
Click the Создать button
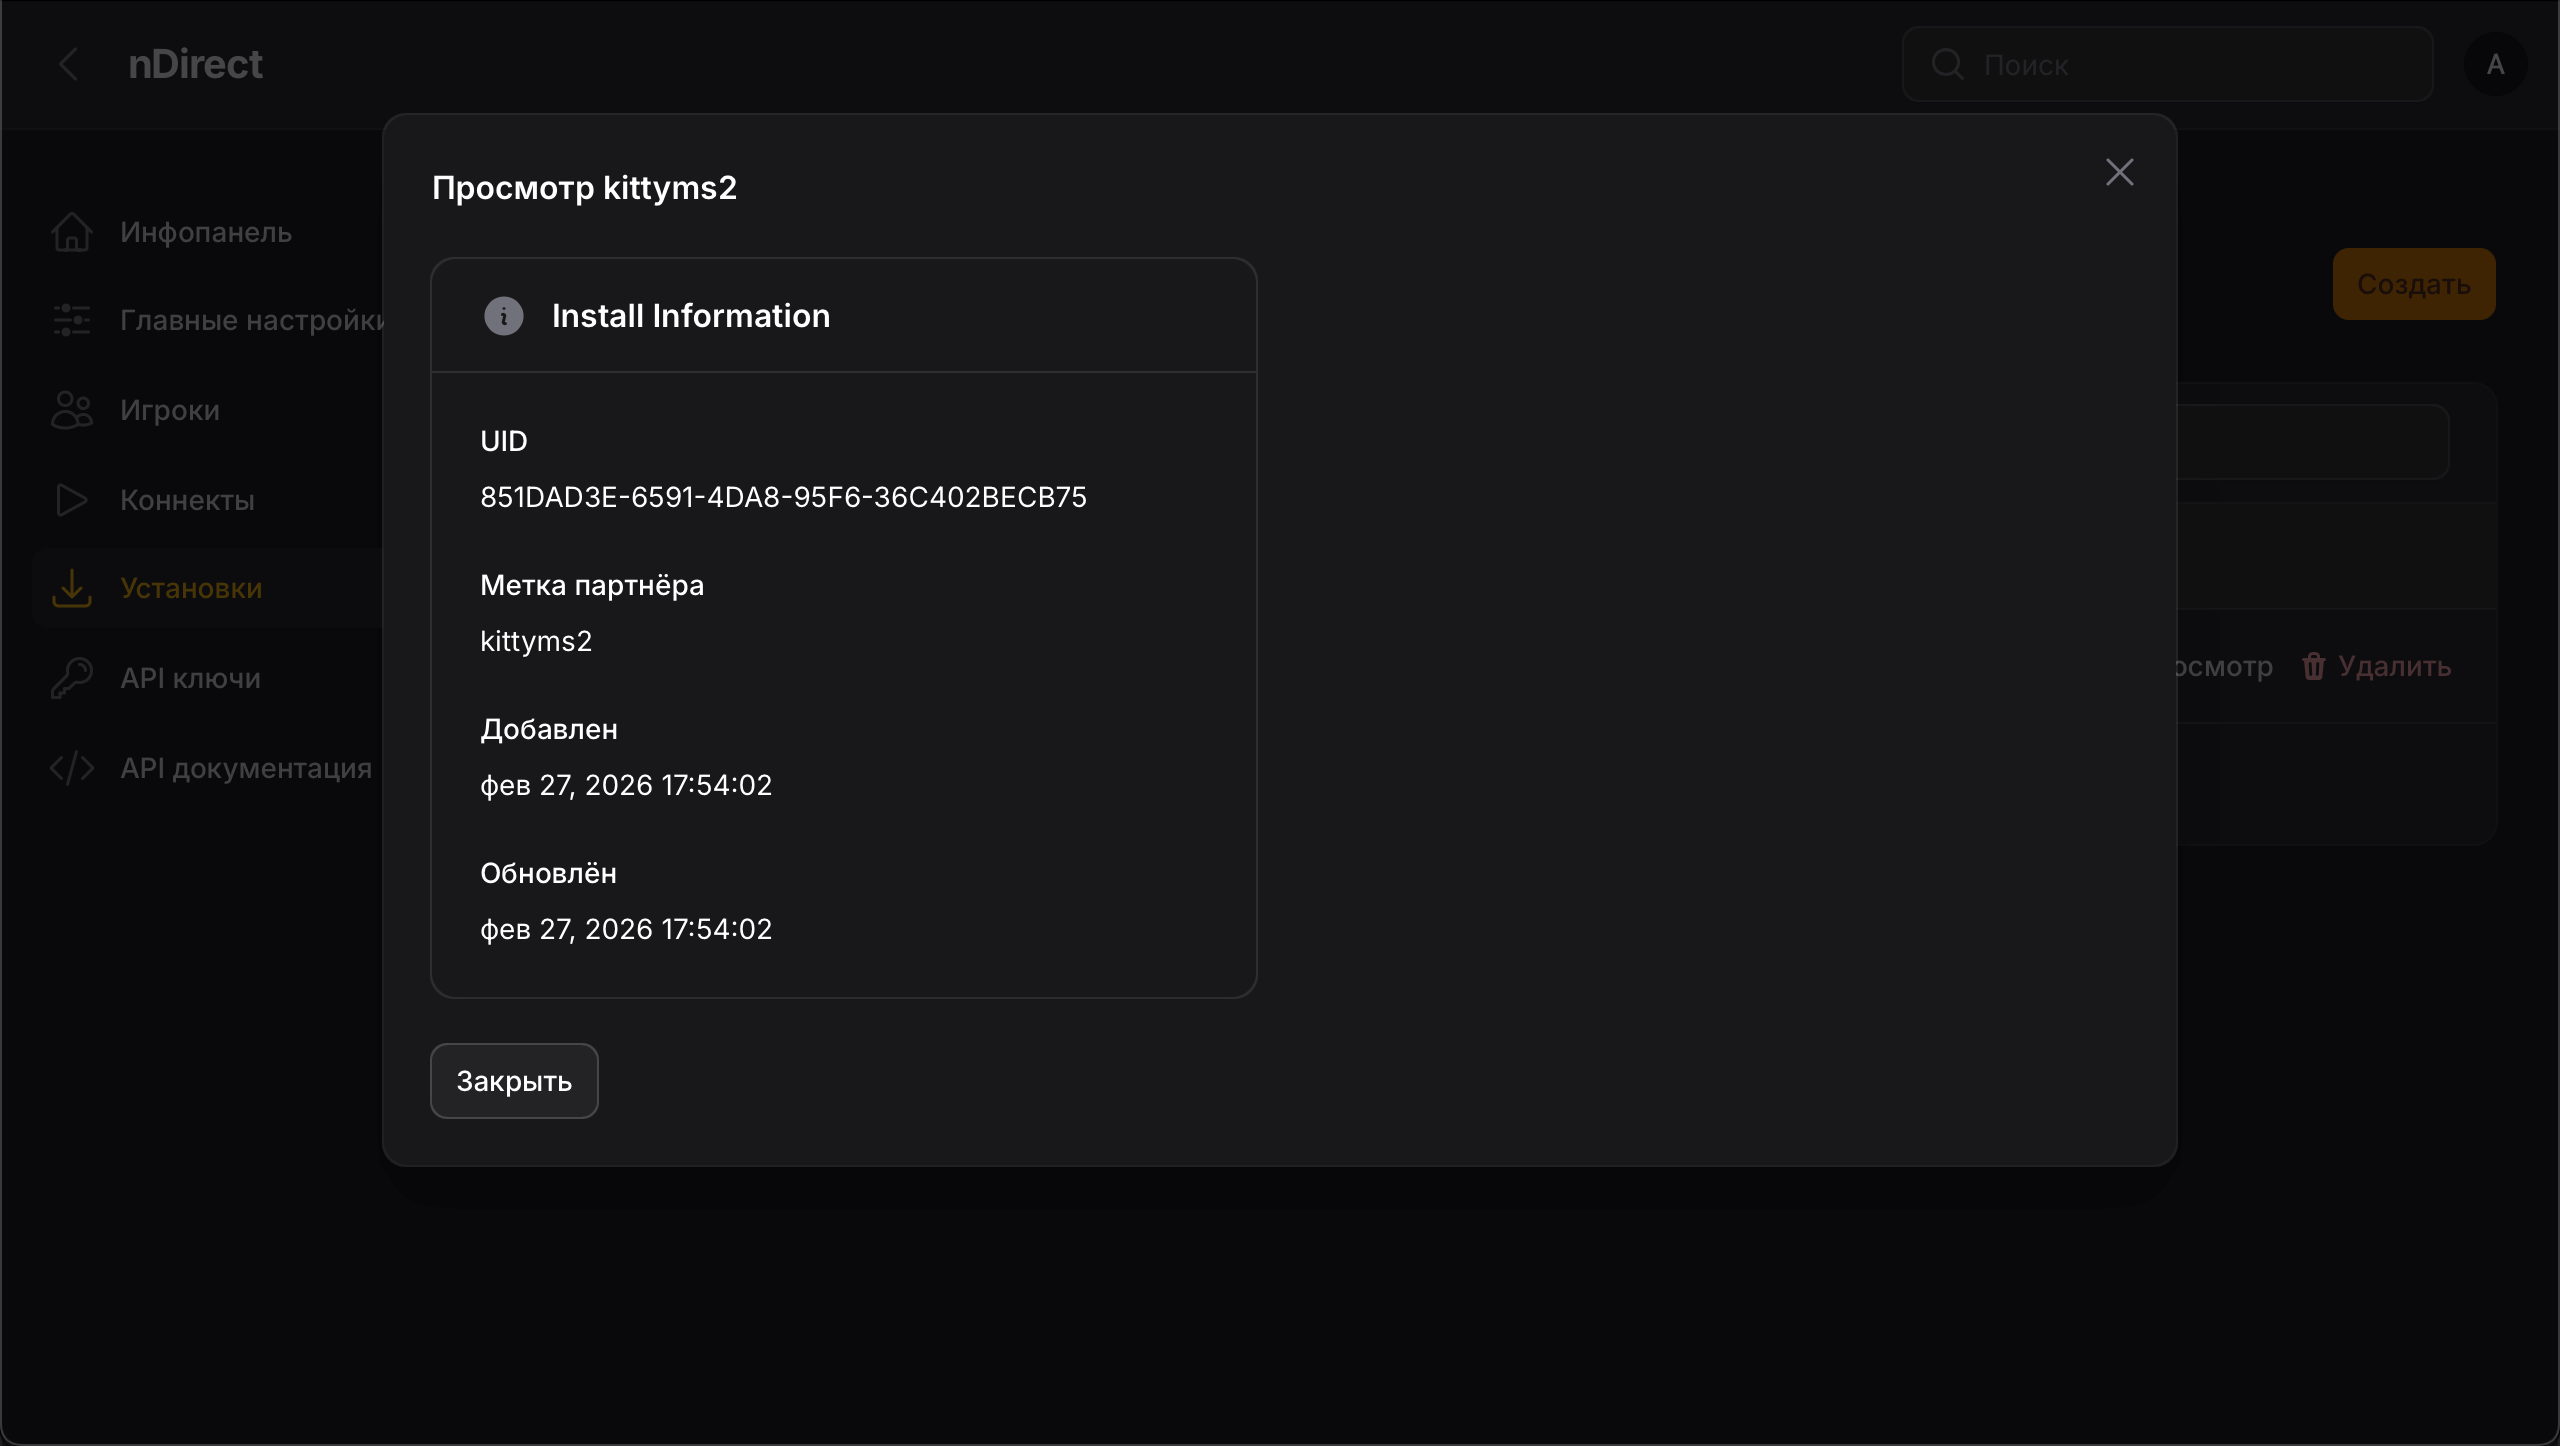pyautogui.click(x=2413, y=284)
